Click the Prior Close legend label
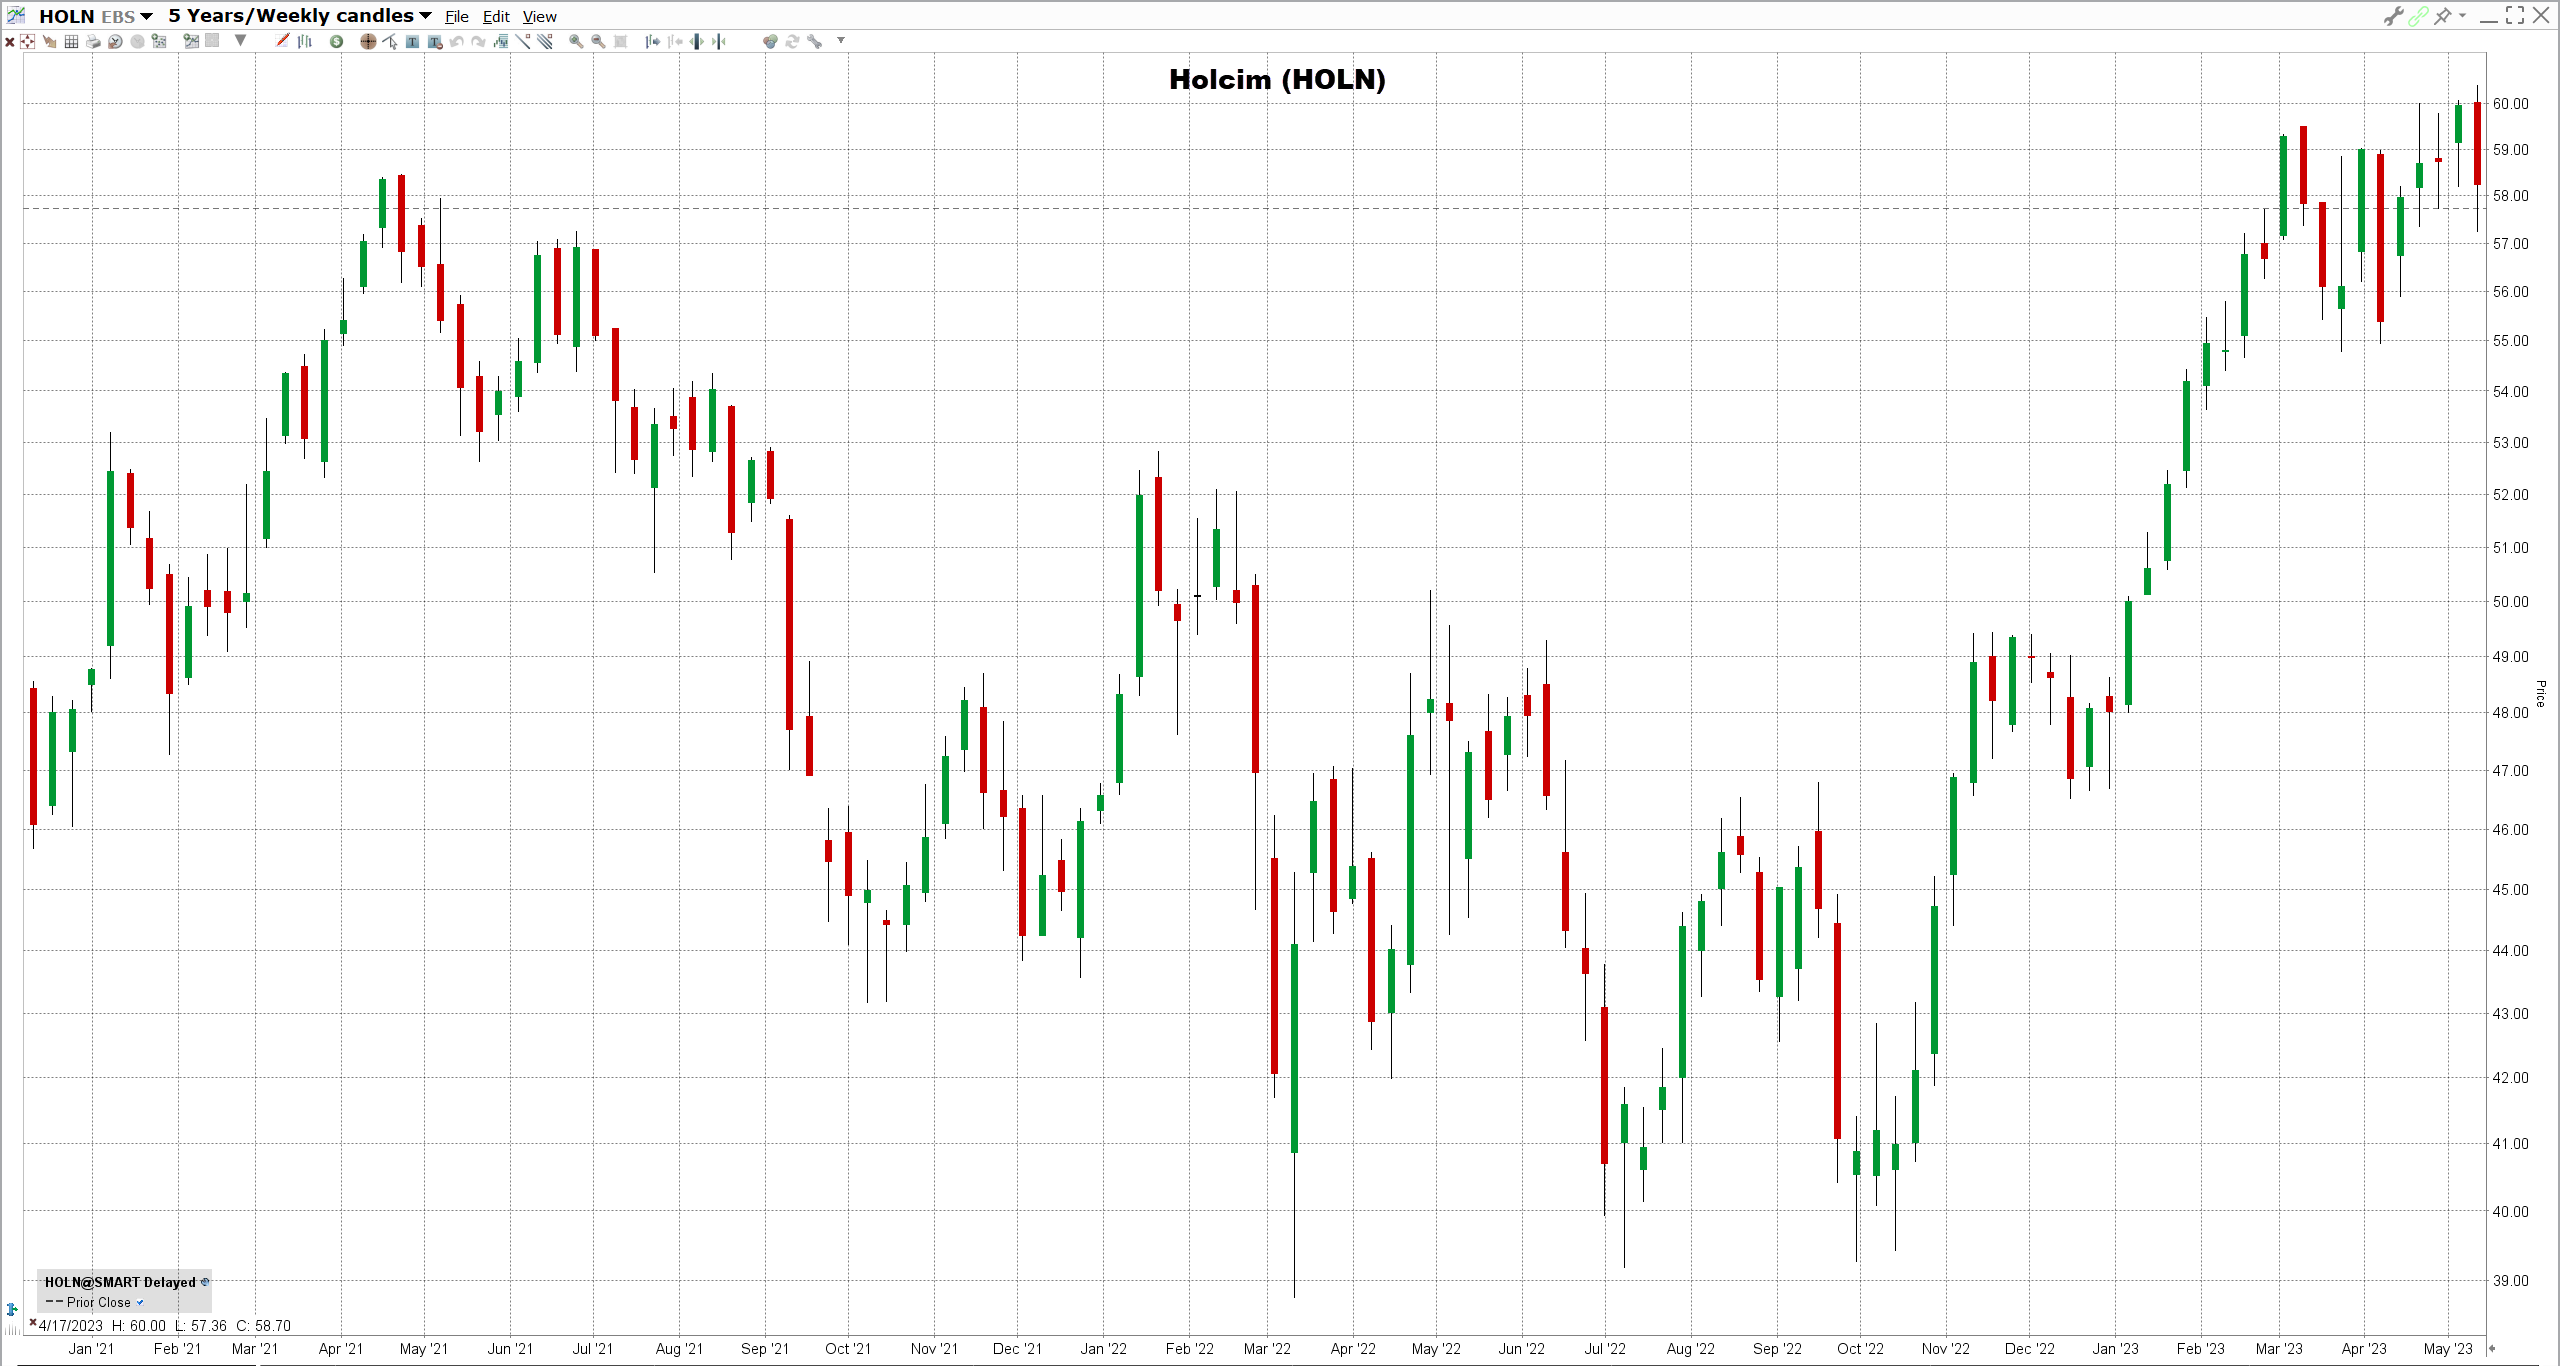 (x=99, y=1302)
